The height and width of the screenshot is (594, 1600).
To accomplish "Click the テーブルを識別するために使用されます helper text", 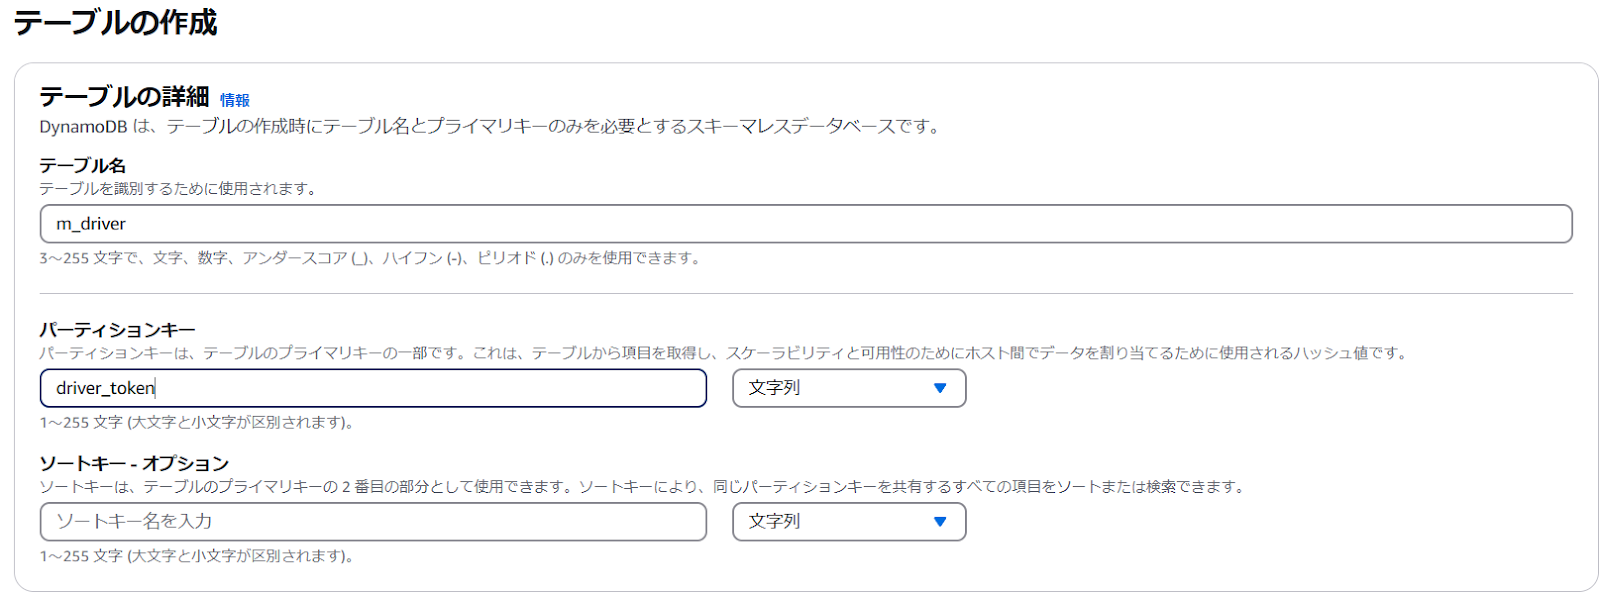I will [178, 188].
